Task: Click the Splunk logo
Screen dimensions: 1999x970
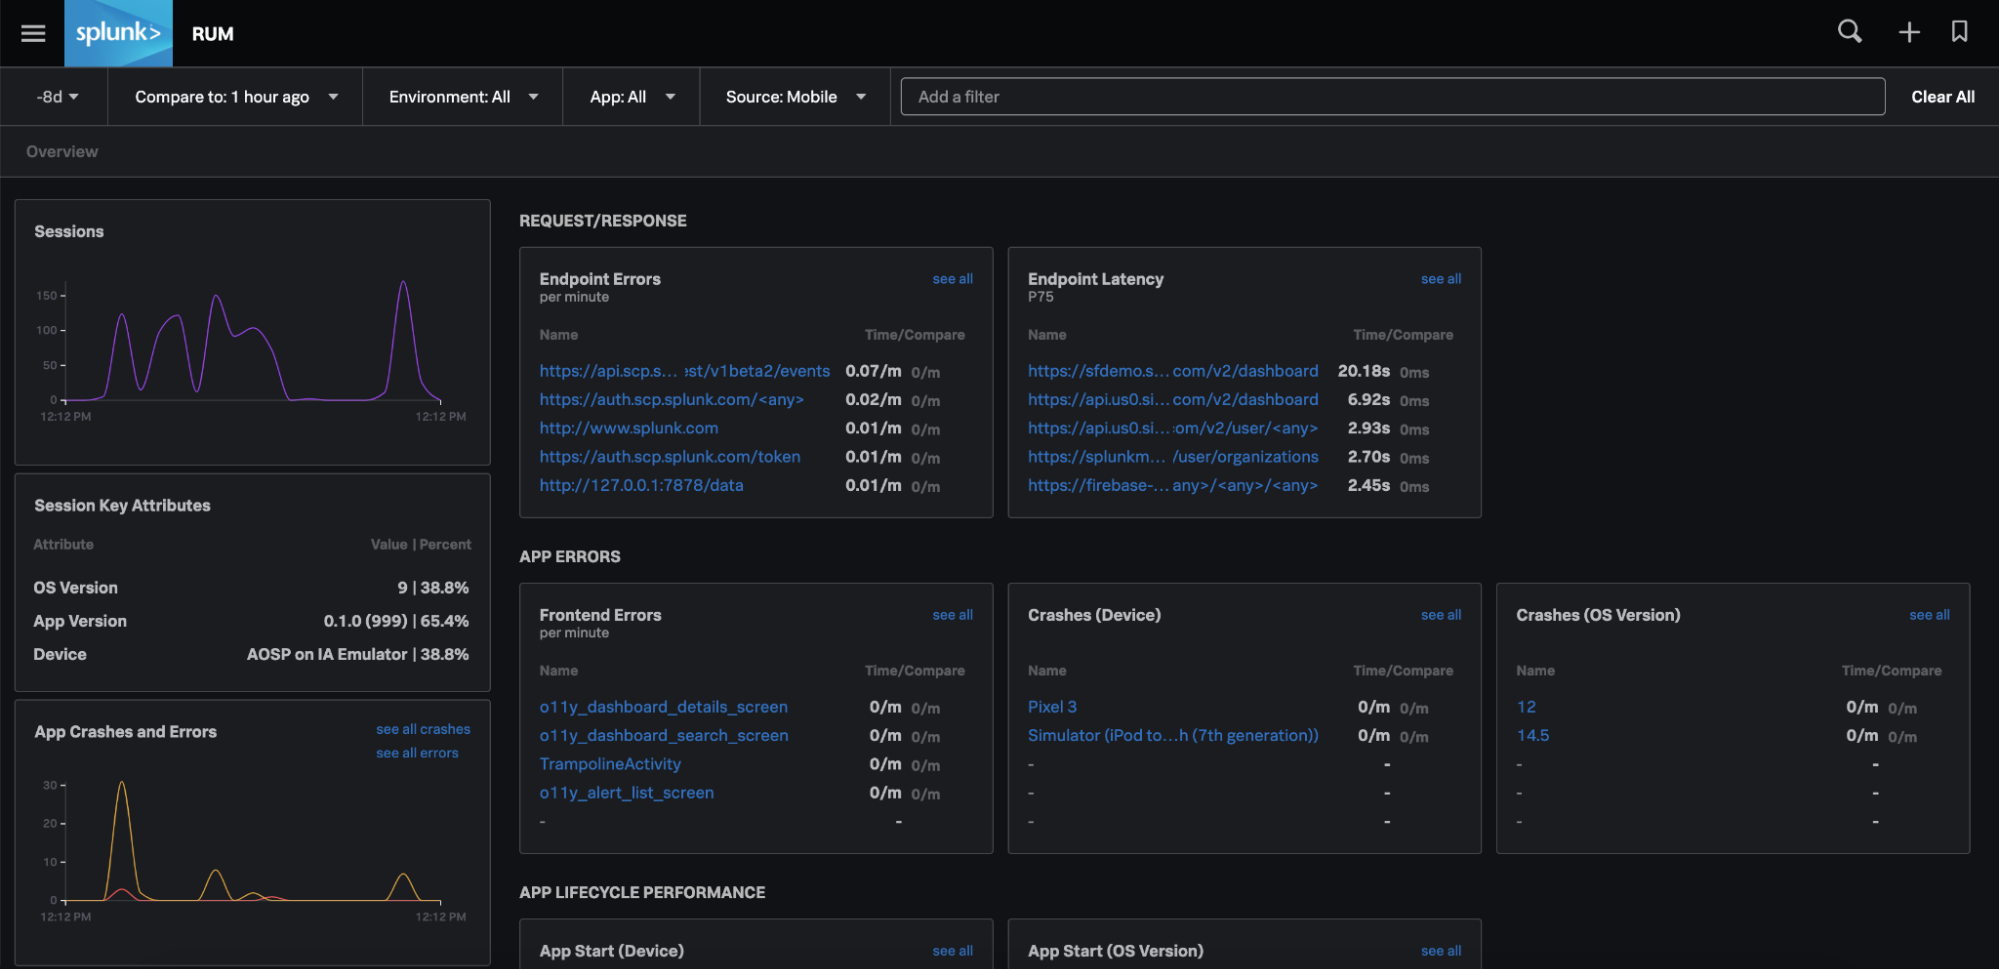Action: click(x=118, y=33)
